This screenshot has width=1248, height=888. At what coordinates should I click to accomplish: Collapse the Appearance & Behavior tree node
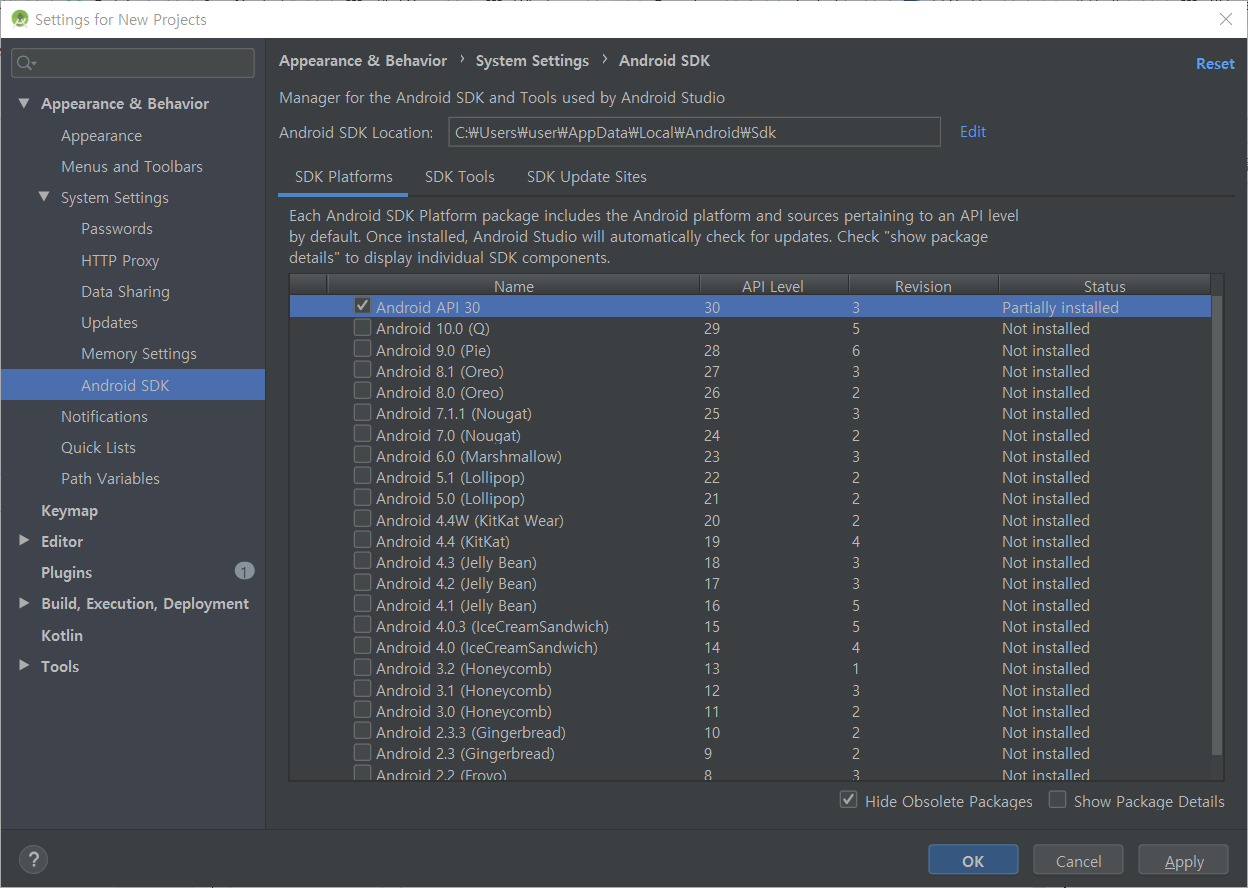pyautogui.click(x=24, y=103)
